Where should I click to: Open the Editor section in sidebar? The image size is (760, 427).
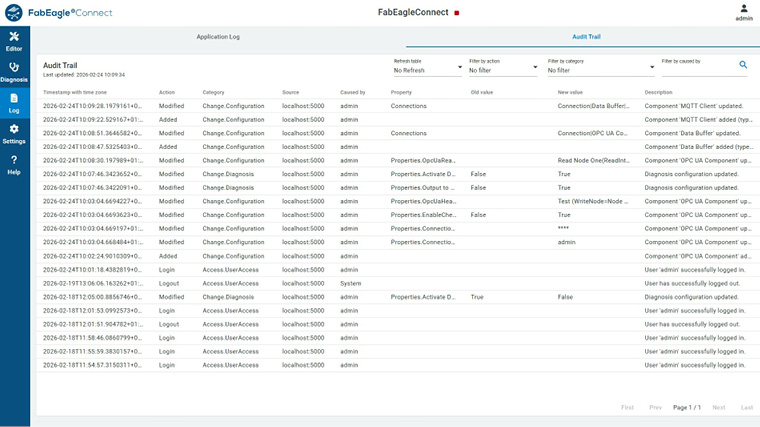click(14, 41)
